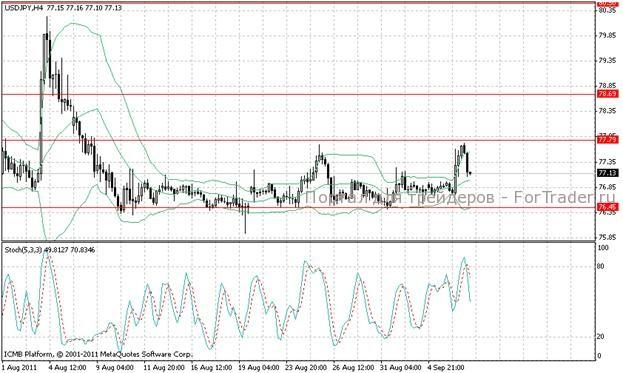Click the 31 Aug 04:00 time label
Screen dimensions: 623x373
coord(400,367)
